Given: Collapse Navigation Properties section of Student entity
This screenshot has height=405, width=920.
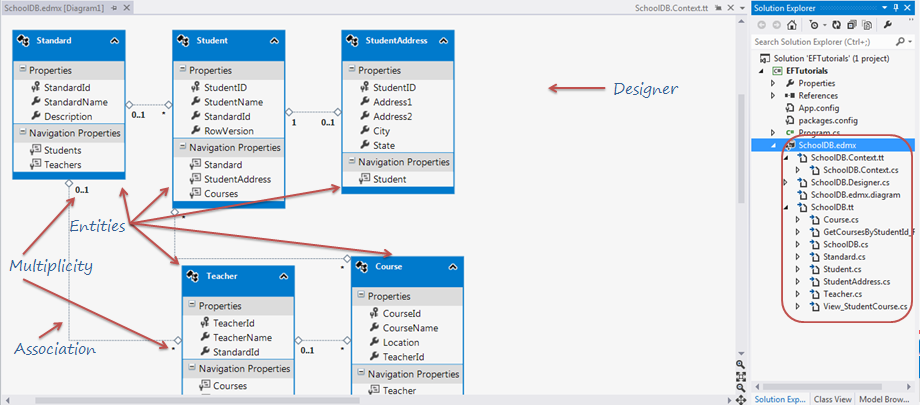Looking at the screenshot, I should (x=183, y=147).
